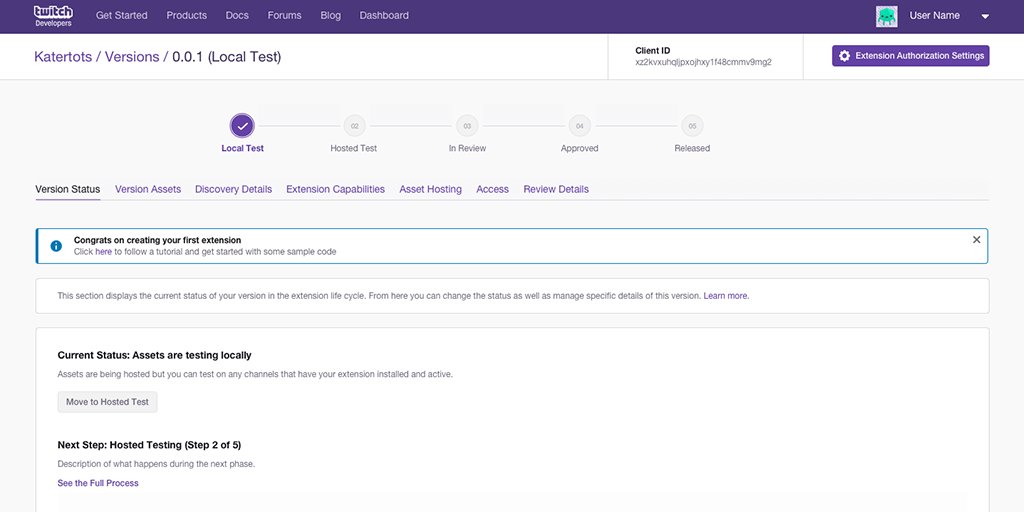Switch to Asset Hosting tab

click(430, 189)
